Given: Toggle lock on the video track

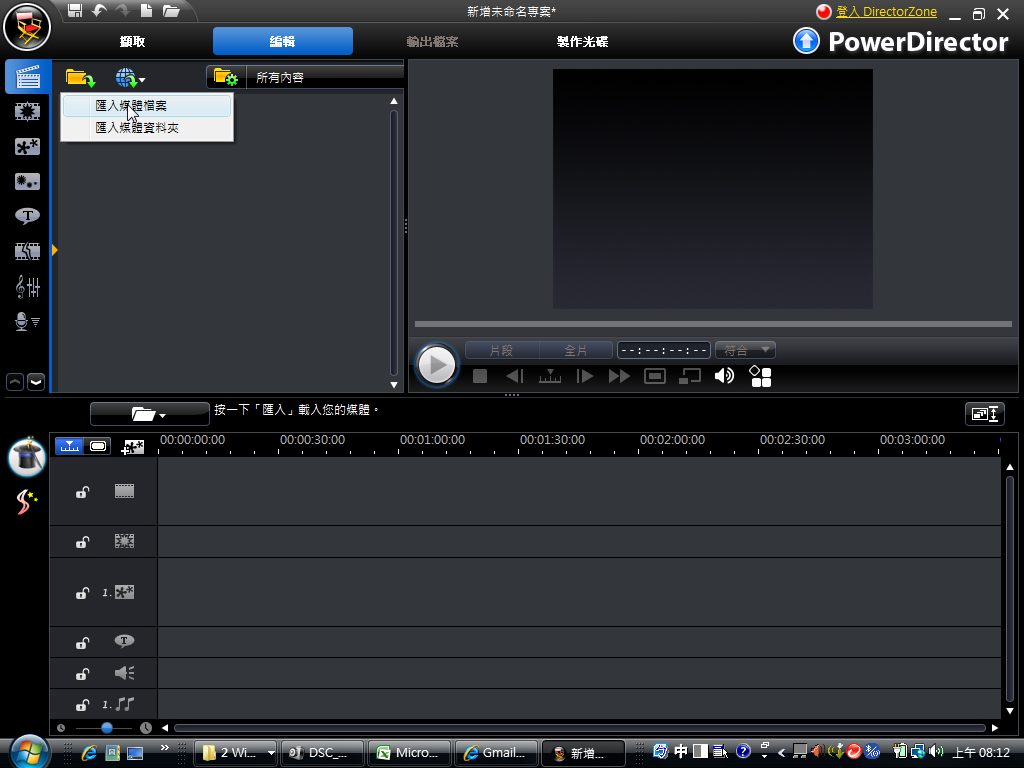Looking at the screenshot, I should [x=83, y=492].
